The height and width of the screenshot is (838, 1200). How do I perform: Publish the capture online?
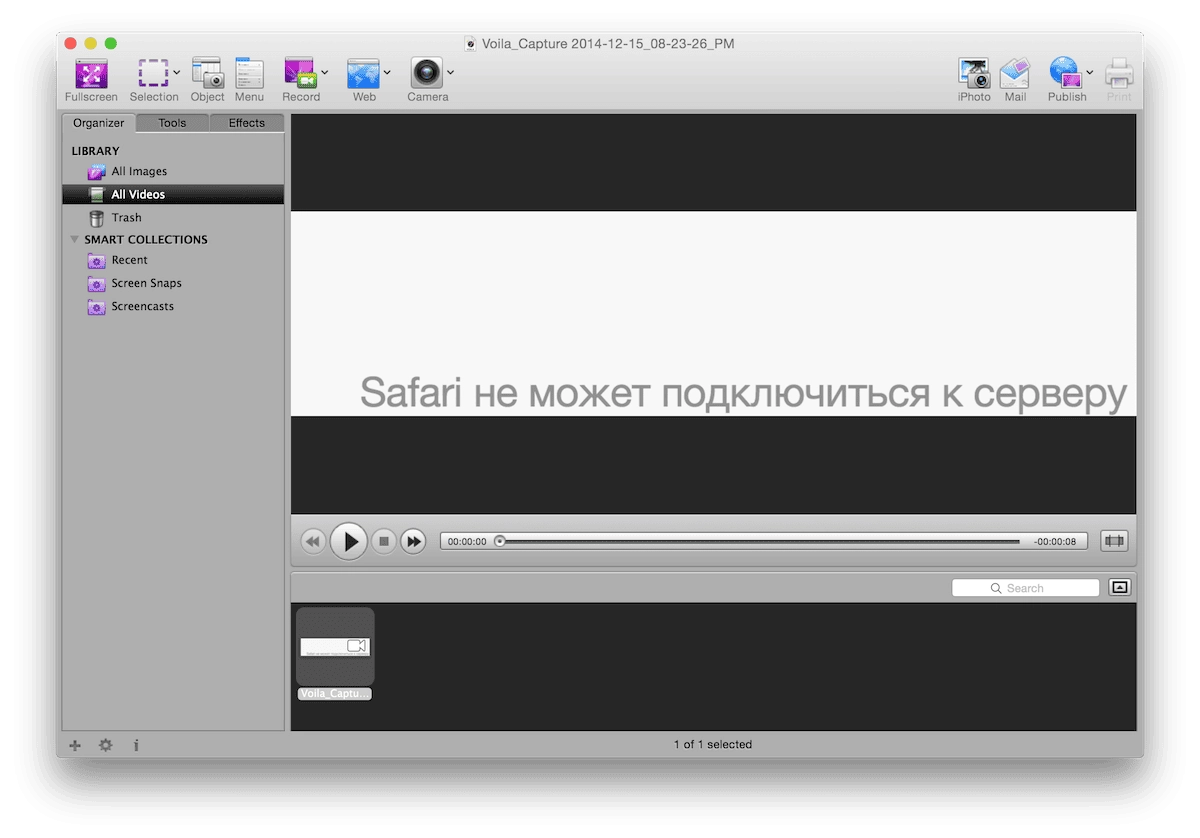tap(1066, 80)
